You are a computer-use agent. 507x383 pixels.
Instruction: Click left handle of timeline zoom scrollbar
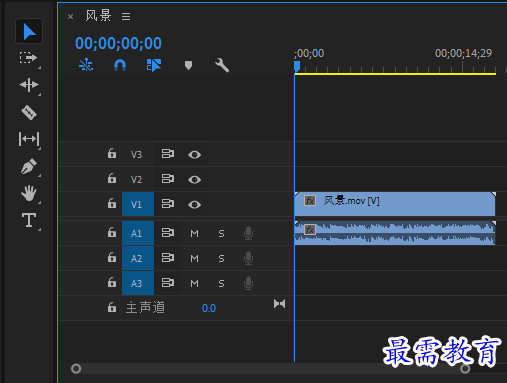[x=76, y=369]
